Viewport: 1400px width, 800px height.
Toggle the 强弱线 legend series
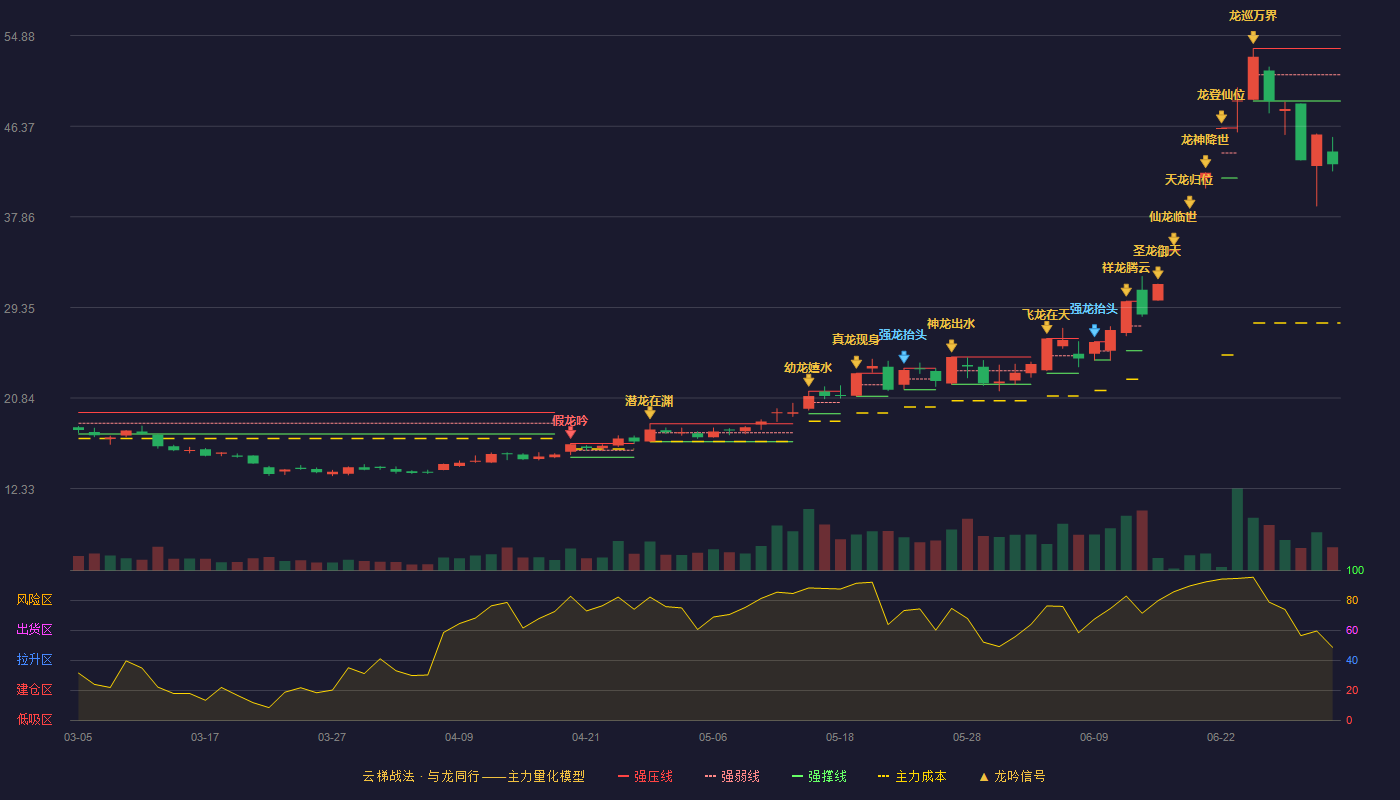[x=732, y=776]
